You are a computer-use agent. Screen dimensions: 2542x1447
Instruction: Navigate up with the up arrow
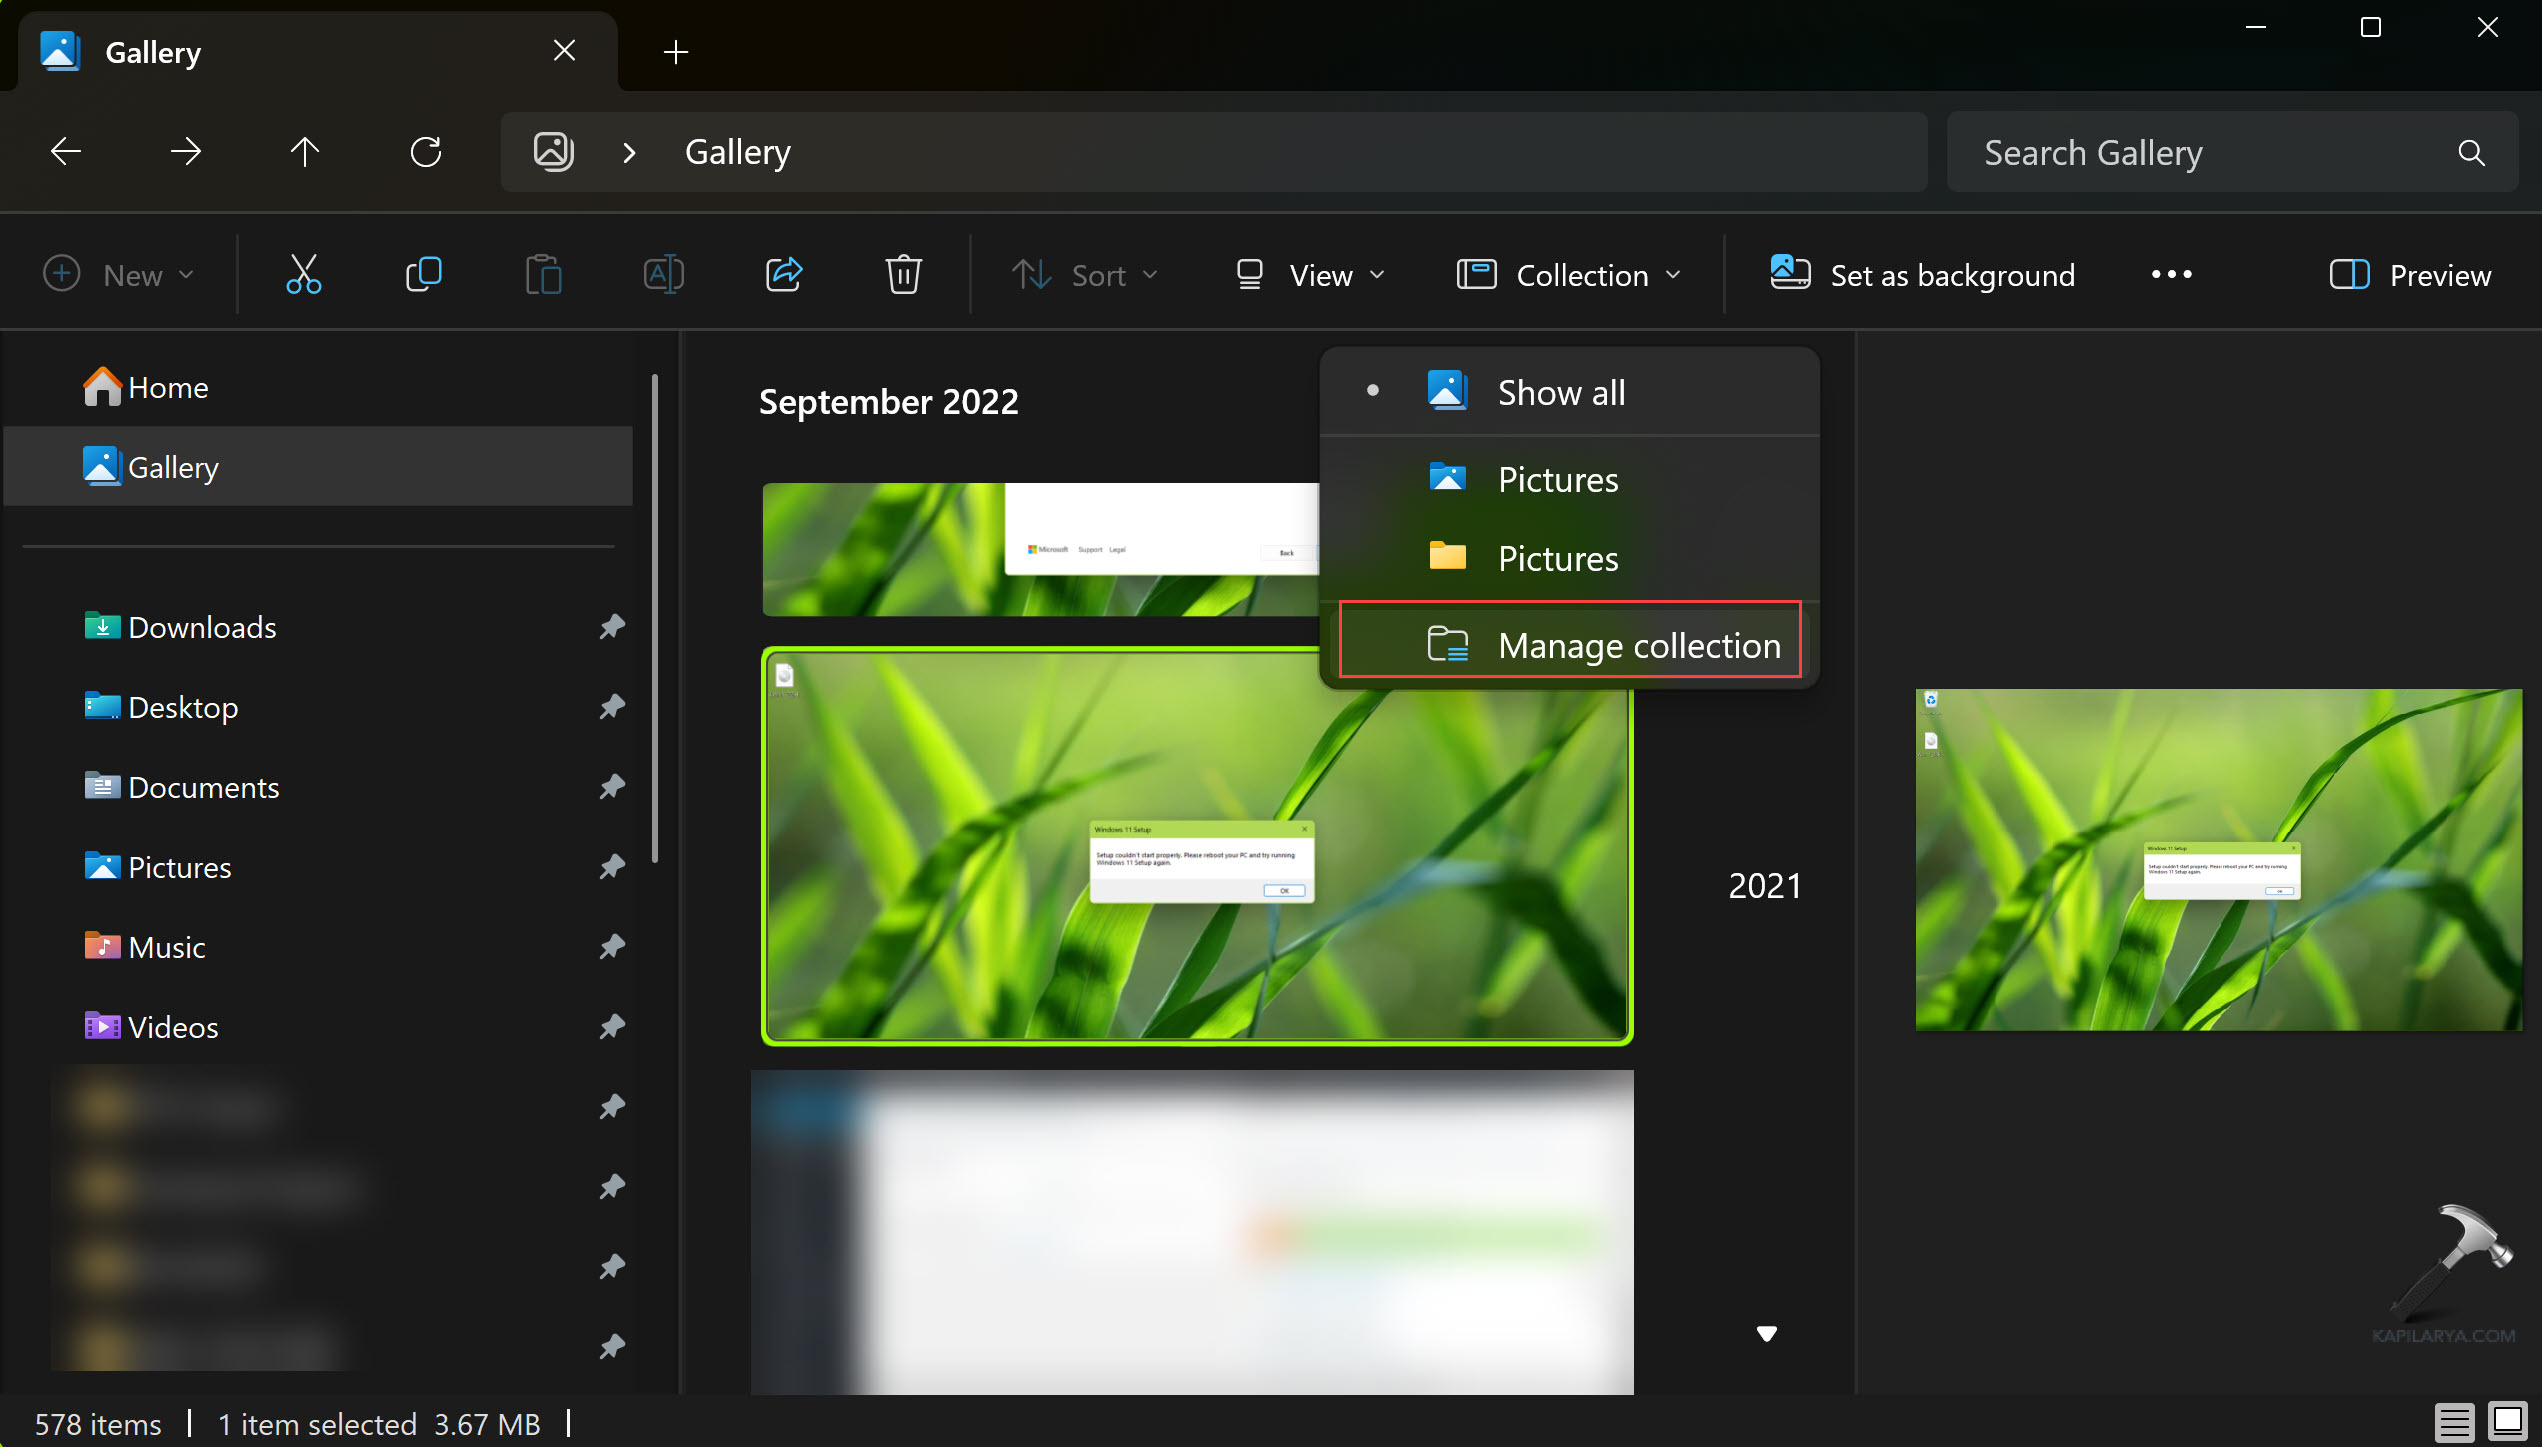pos(305,152)
